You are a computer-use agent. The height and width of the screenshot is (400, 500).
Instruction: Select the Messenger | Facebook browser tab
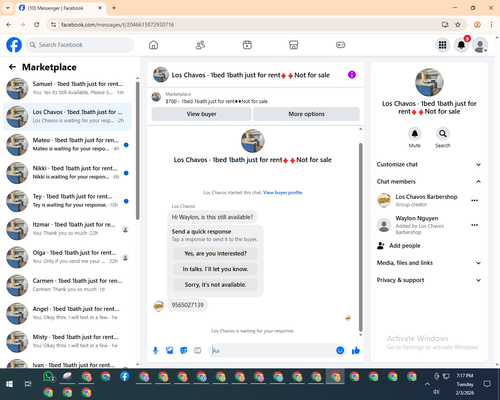pos(60,8)
